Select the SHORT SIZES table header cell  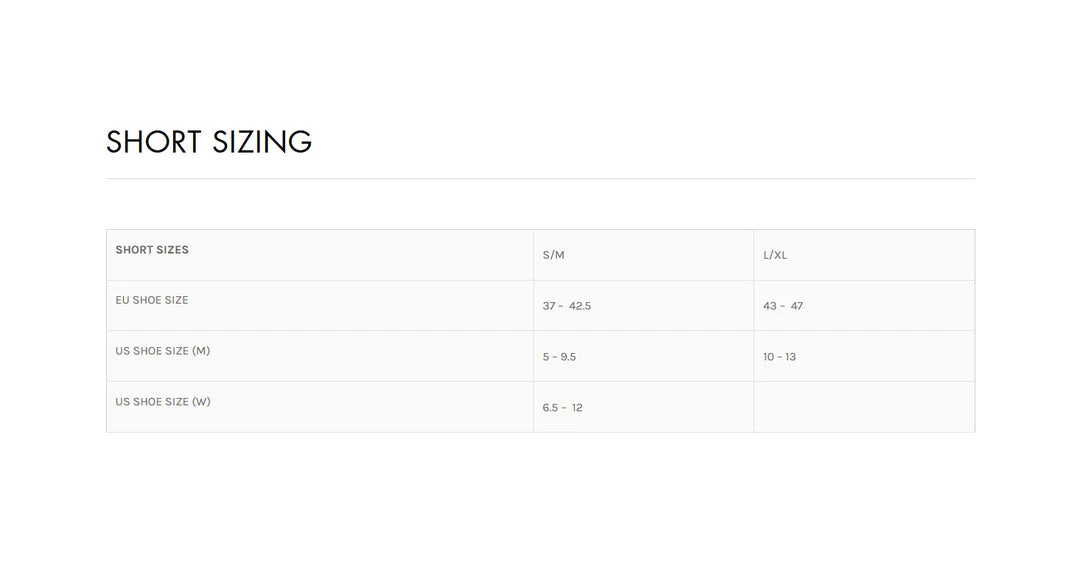pos(152,250)
